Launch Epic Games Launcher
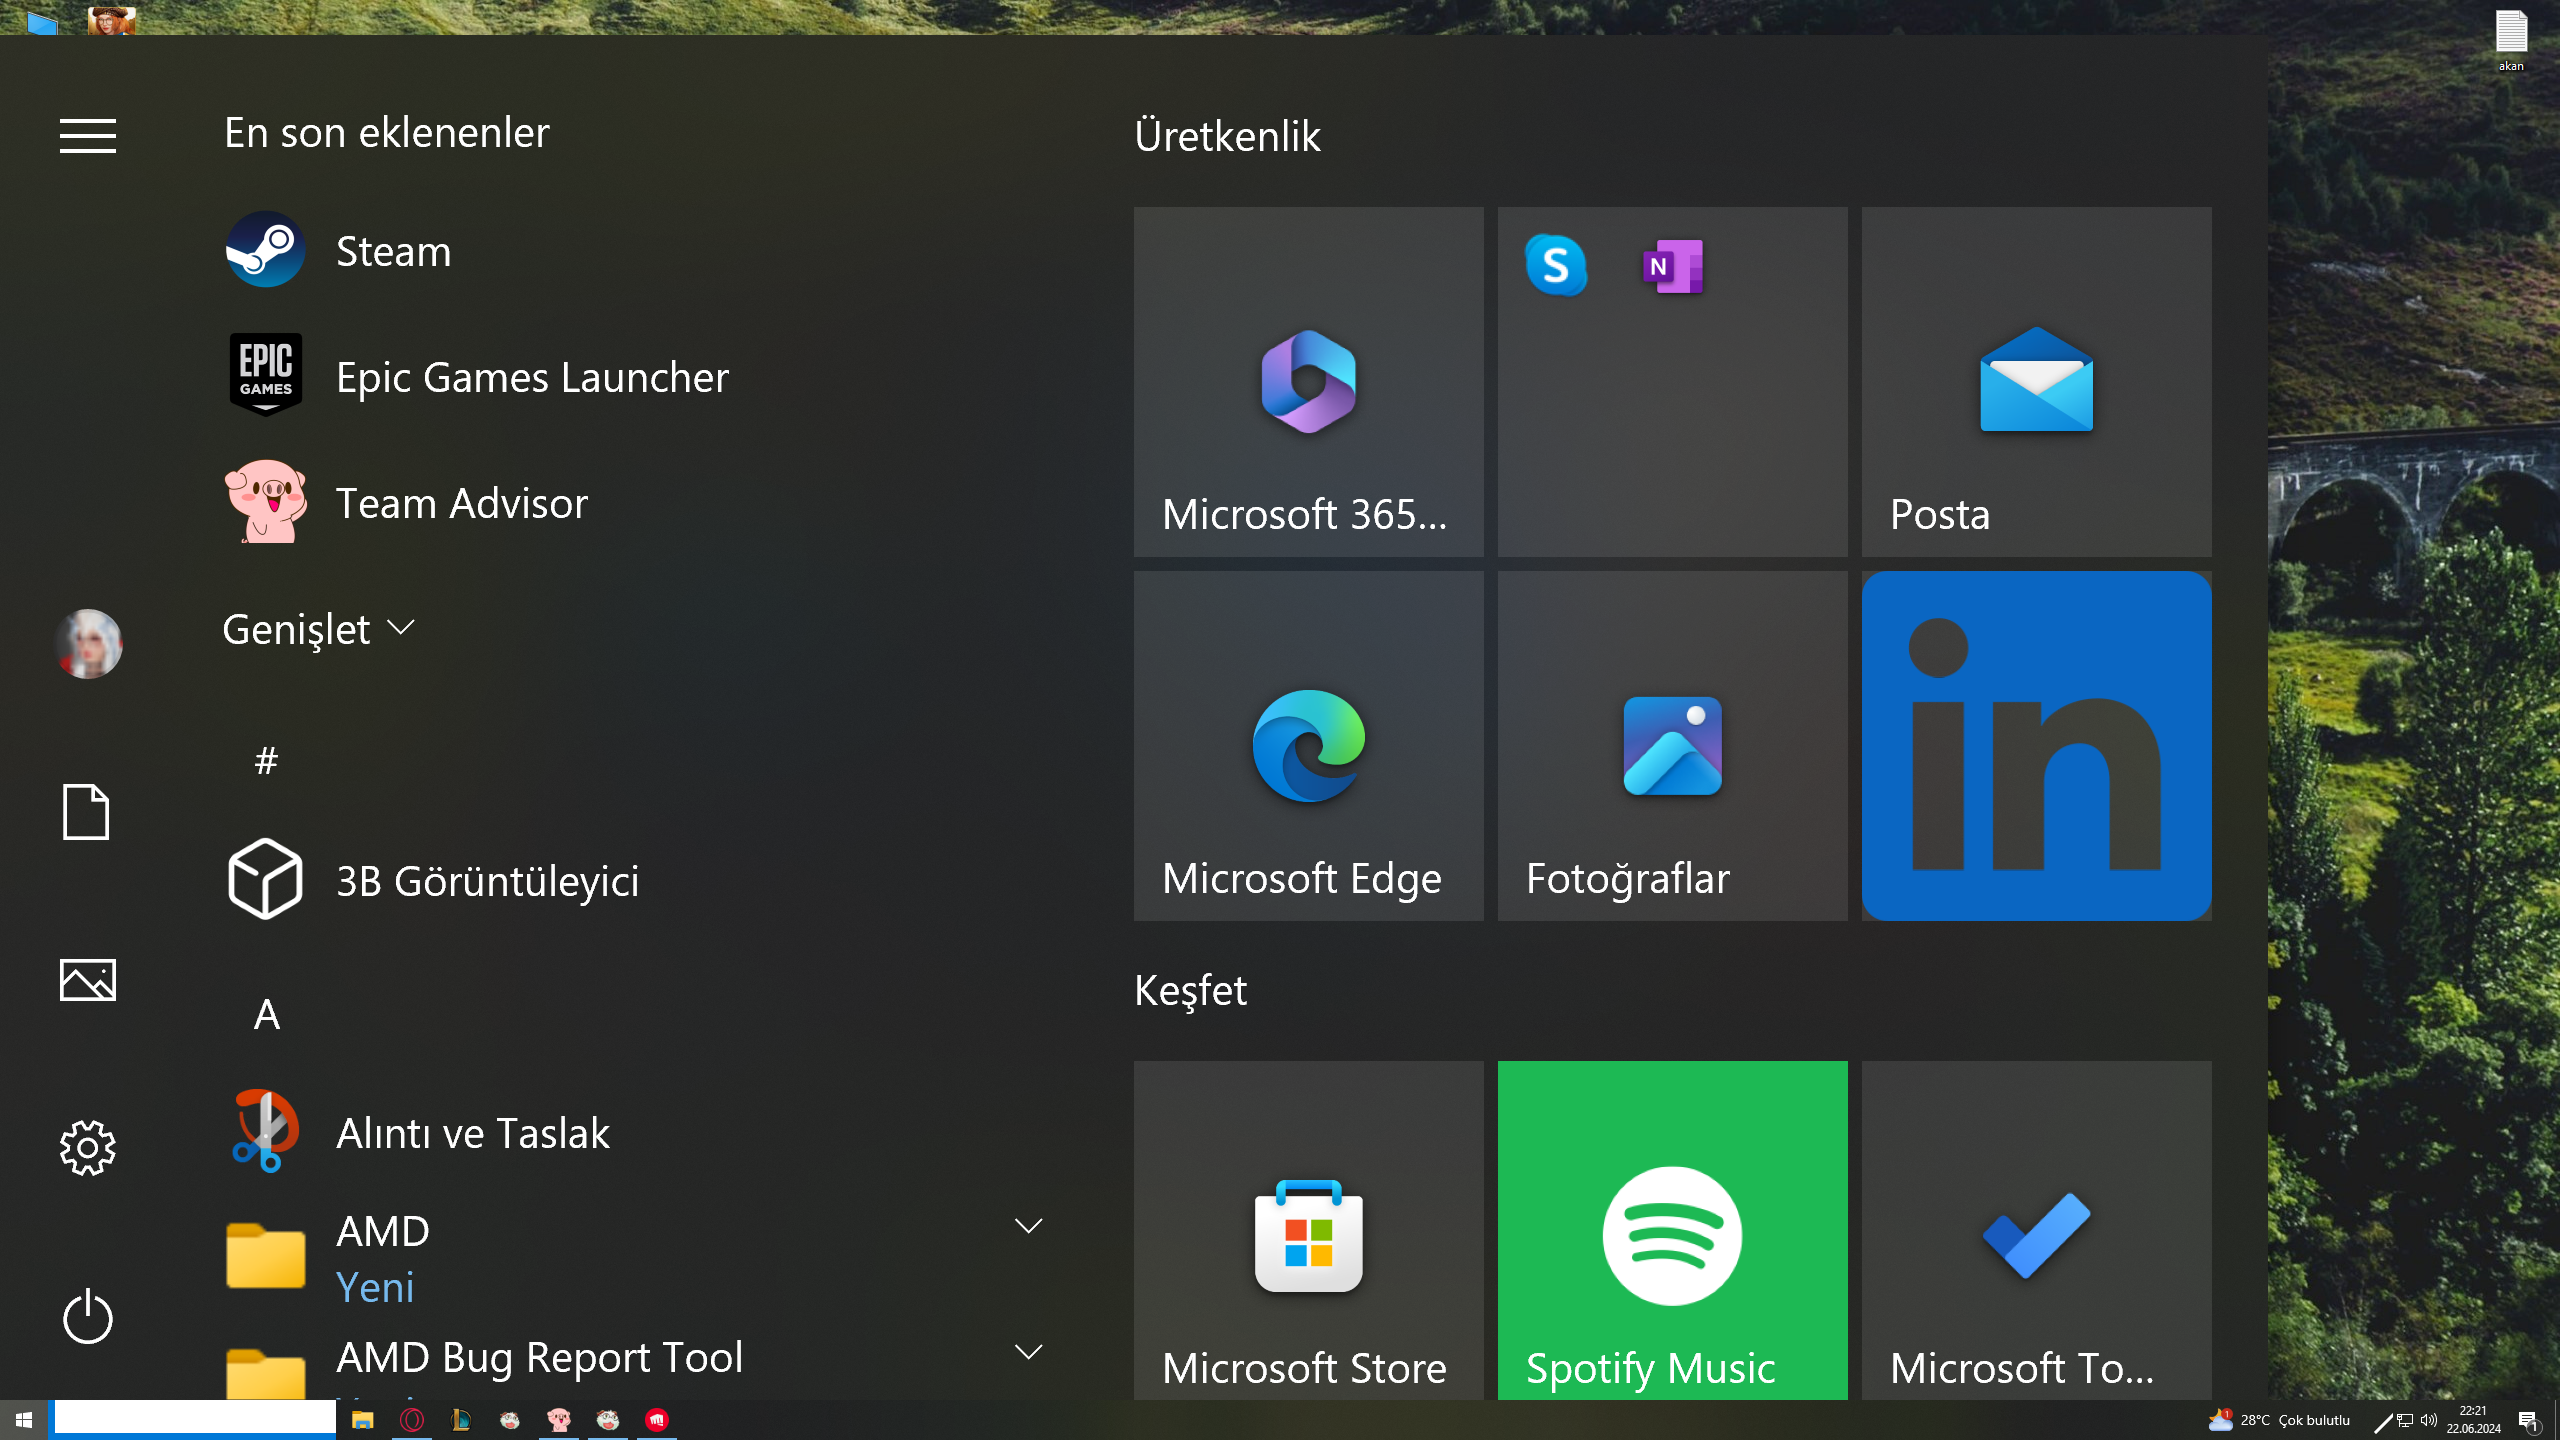 pos(636,376)
